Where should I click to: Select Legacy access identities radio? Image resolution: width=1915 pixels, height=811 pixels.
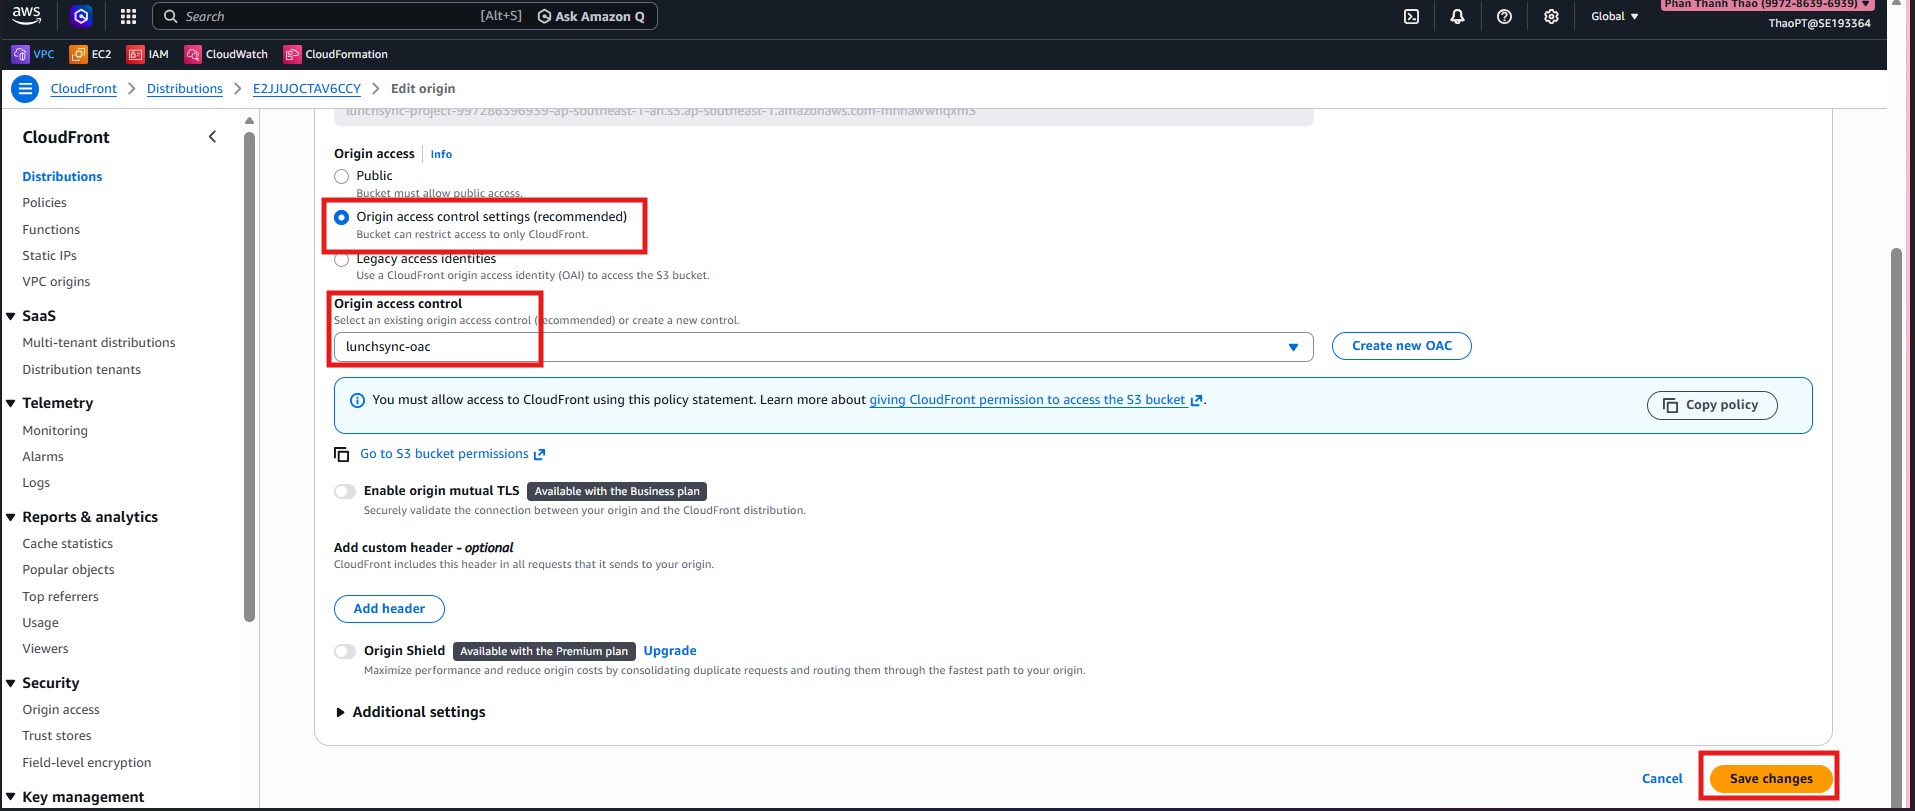click(x=342, y=260)
